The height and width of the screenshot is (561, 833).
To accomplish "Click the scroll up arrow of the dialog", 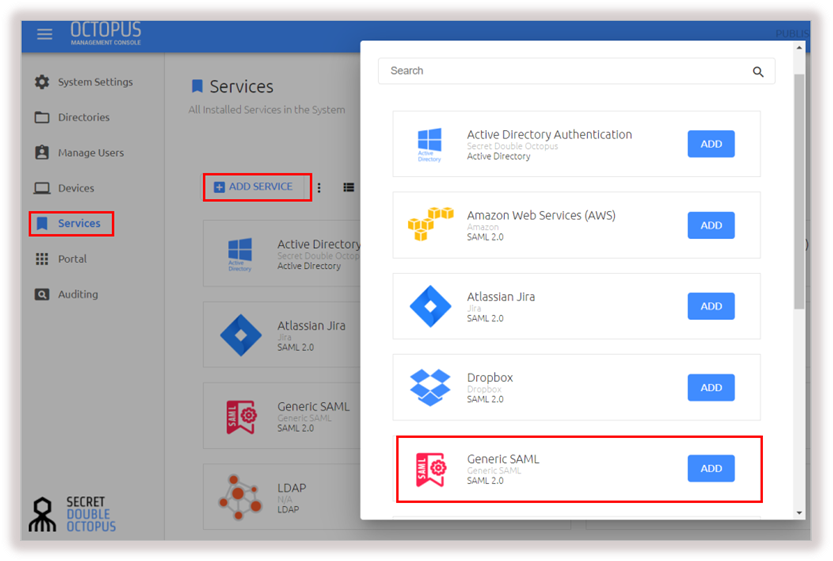I will coord(799,48).
